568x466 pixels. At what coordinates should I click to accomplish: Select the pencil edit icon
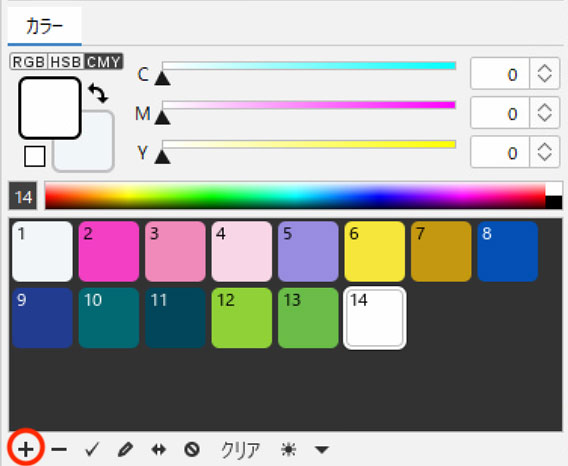[x=125, y=450]
